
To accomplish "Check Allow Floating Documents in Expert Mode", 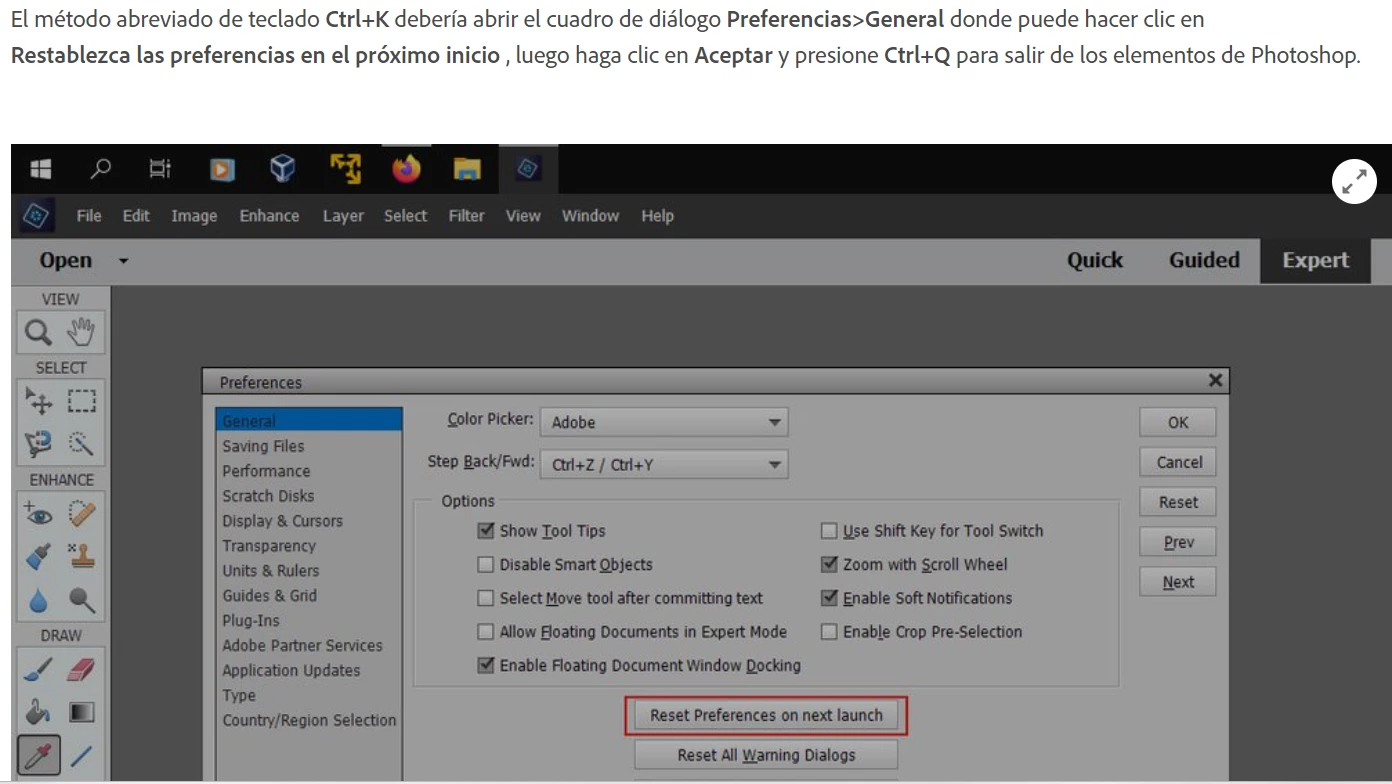I will 486,632.
